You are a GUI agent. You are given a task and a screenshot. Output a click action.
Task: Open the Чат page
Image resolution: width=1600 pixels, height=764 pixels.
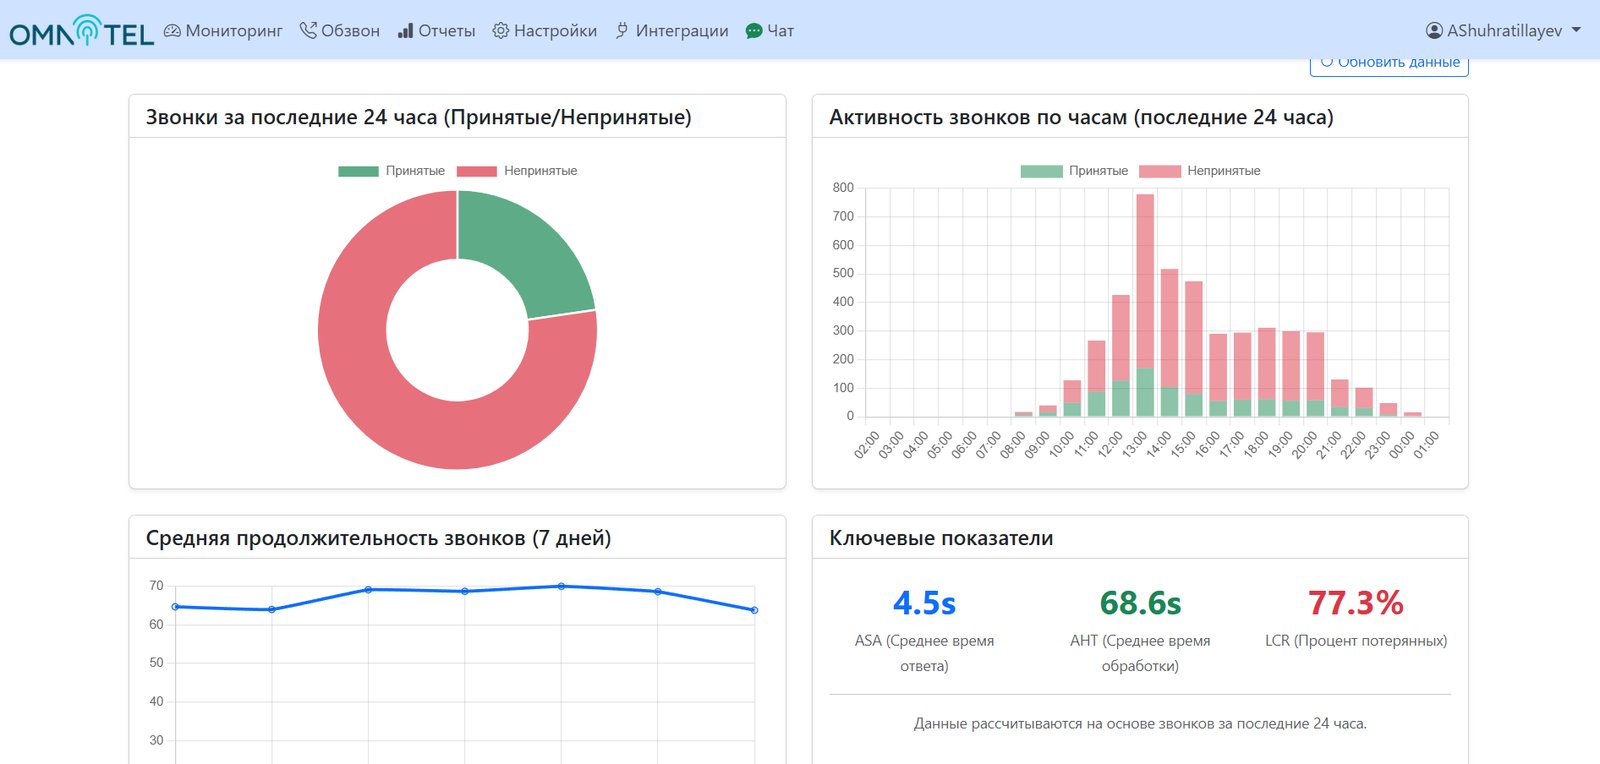(x=770, y=31)
